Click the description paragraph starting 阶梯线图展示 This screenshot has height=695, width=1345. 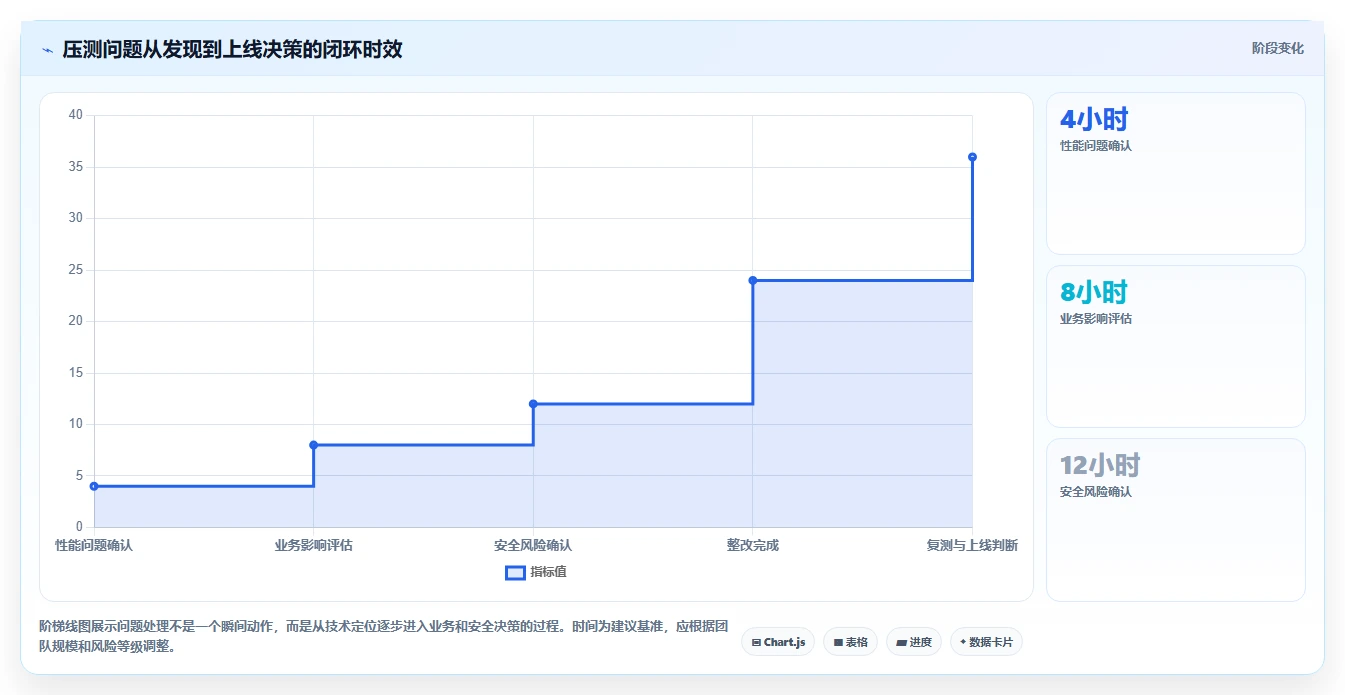[x=385, y=636]
